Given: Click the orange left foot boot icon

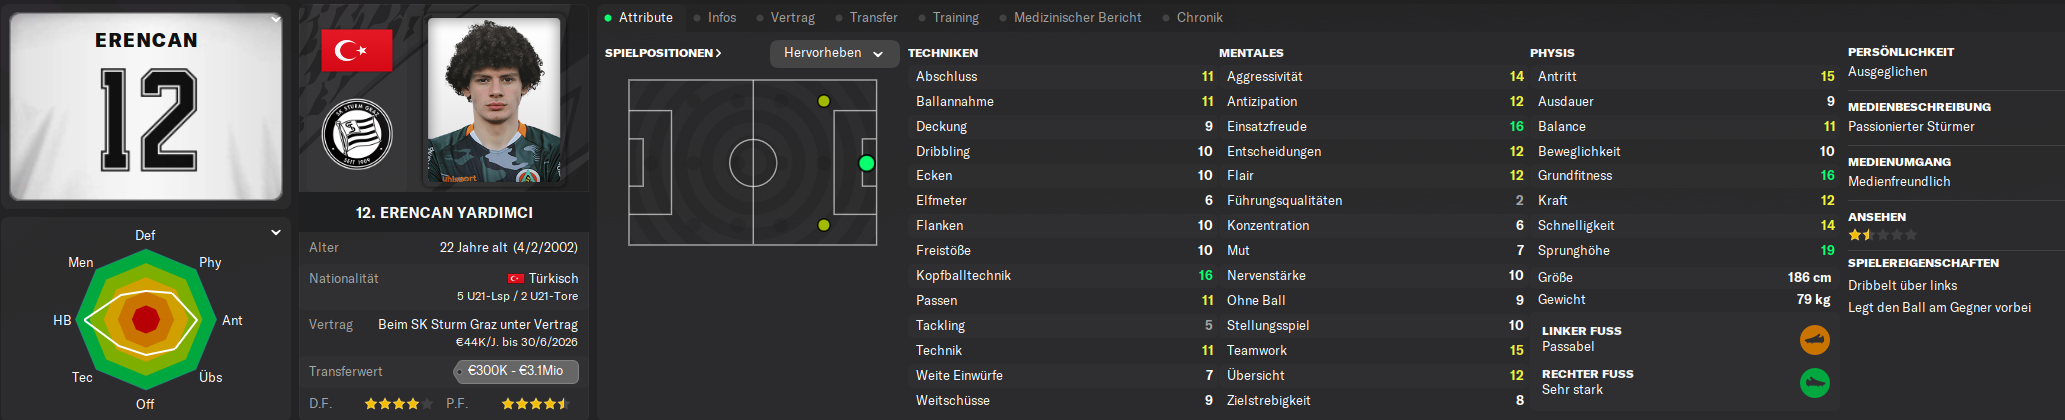Looking at the screenshot, I should 1815,340.
